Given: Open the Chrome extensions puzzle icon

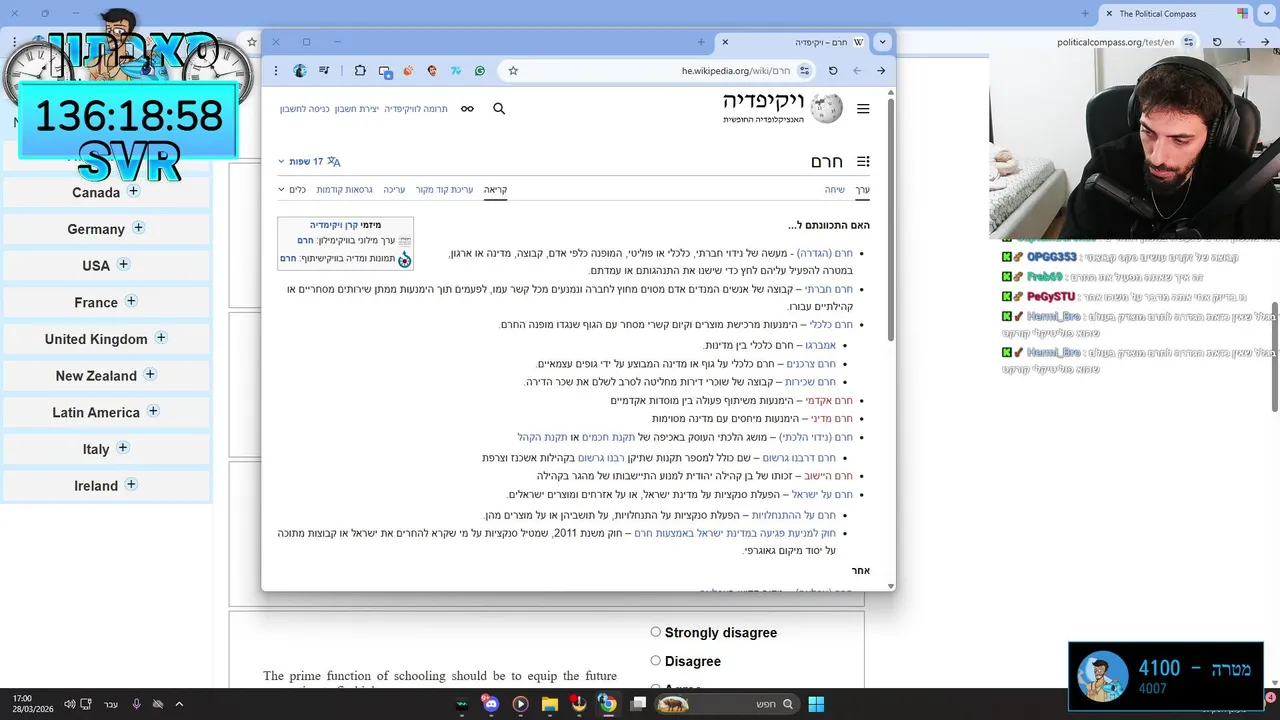Looking at the screenshot, I should 360,71.
